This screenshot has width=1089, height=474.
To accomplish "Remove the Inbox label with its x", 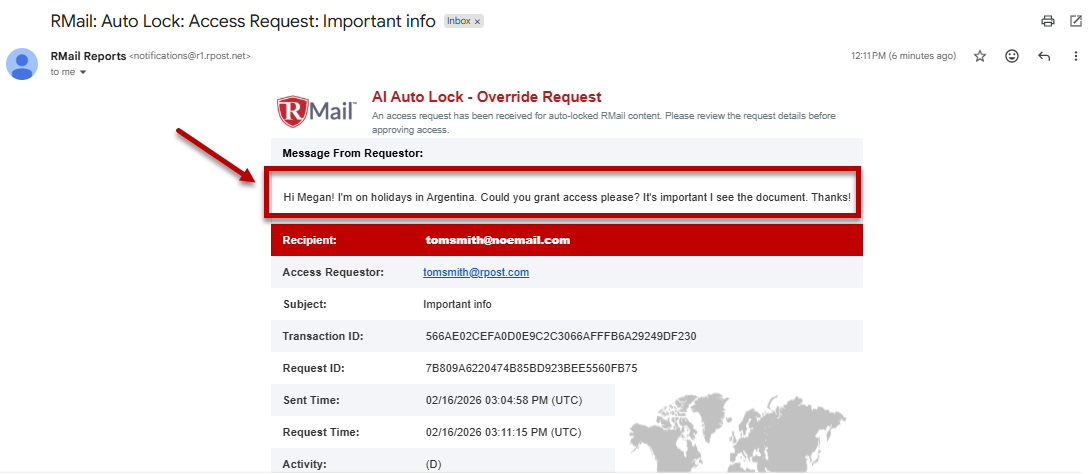I will (x=477, y=21).
